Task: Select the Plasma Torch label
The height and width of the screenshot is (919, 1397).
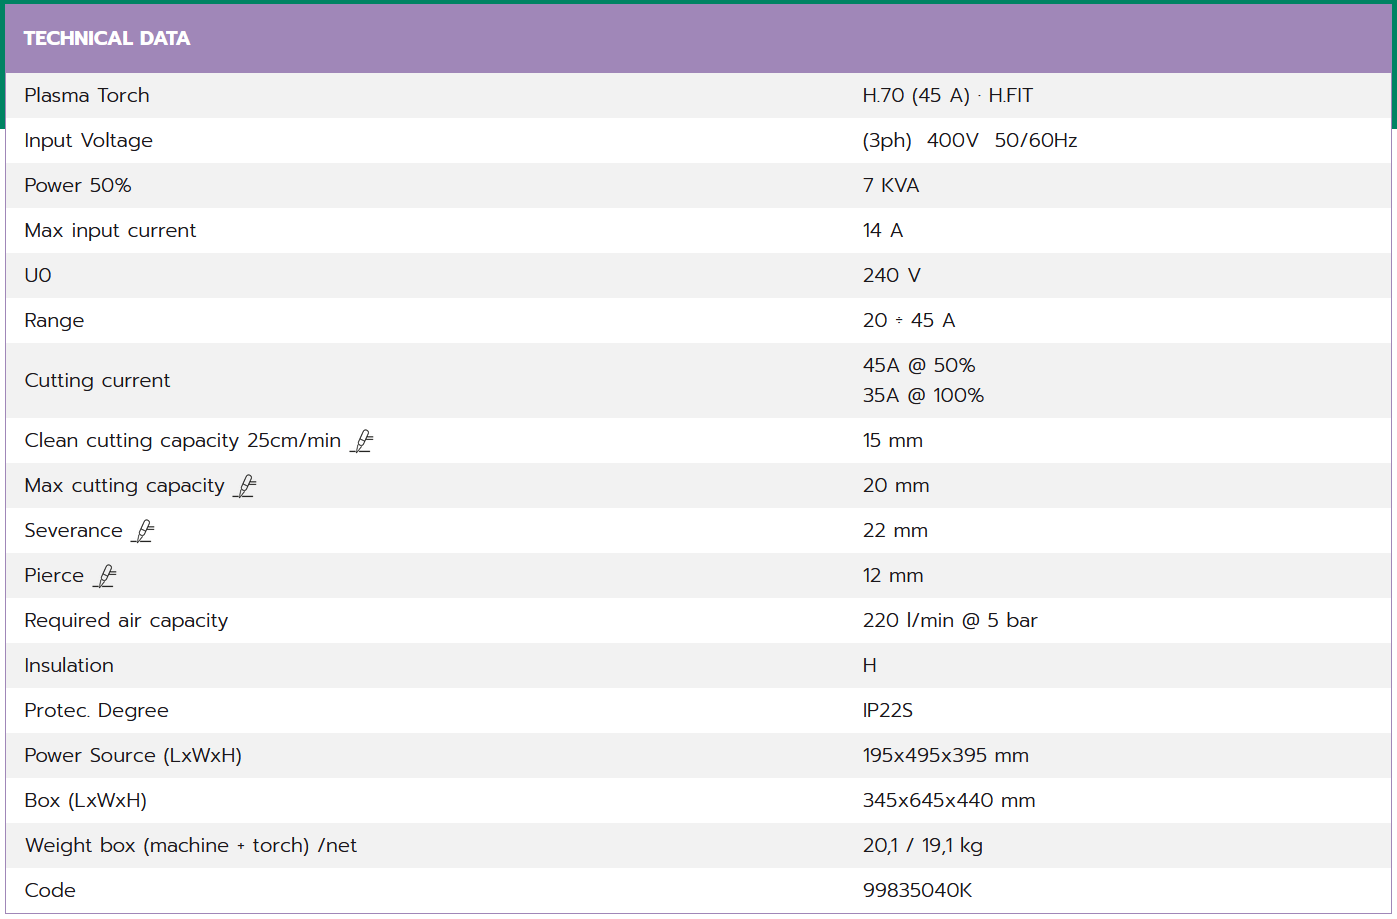Action: tap(87, 95)
